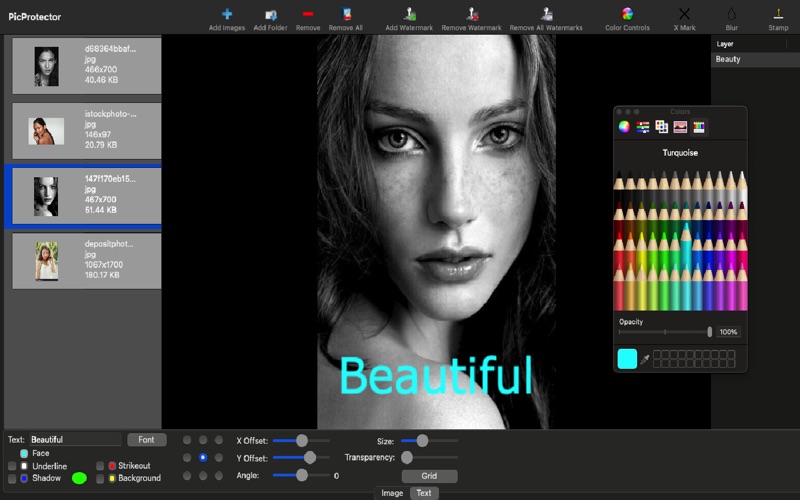Click the Add Folder icon

point(270,14)
